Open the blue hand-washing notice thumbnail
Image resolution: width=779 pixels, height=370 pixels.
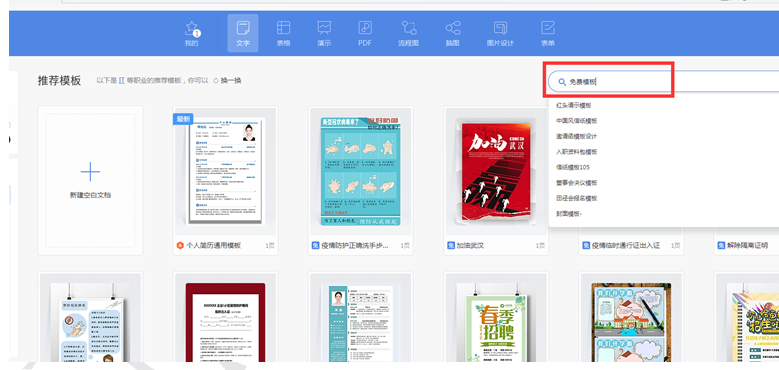[90, 322]
